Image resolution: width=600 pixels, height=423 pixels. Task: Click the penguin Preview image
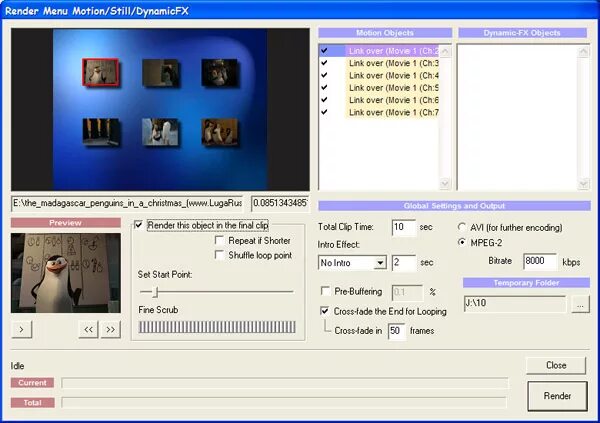click(66, 273)
